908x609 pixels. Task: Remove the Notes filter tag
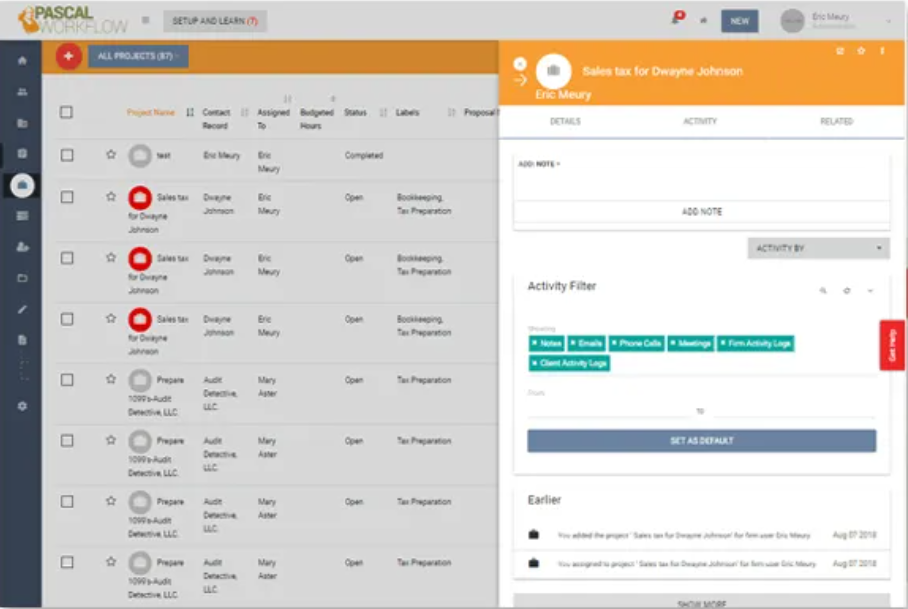click(x=534, y=343)
